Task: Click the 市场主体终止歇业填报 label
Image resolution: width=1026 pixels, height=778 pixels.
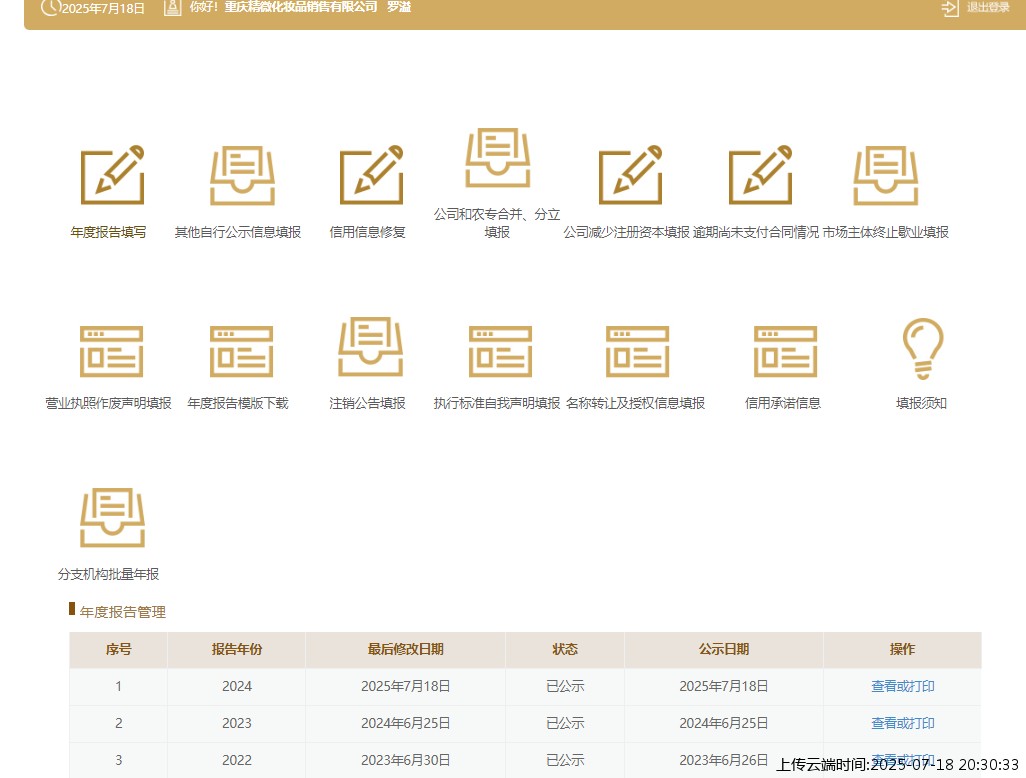Action: coord(886,232)
